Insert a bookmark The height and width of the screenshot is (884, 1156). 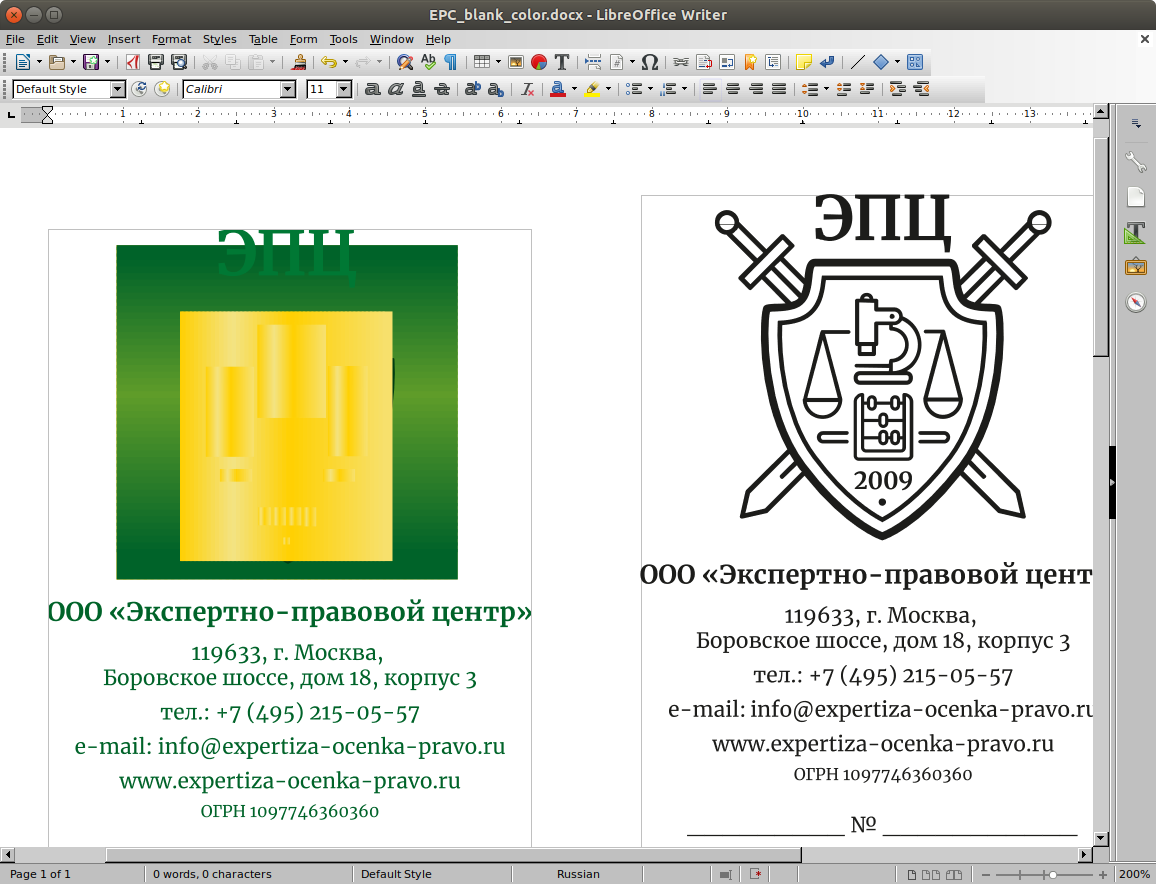point(751,62)
